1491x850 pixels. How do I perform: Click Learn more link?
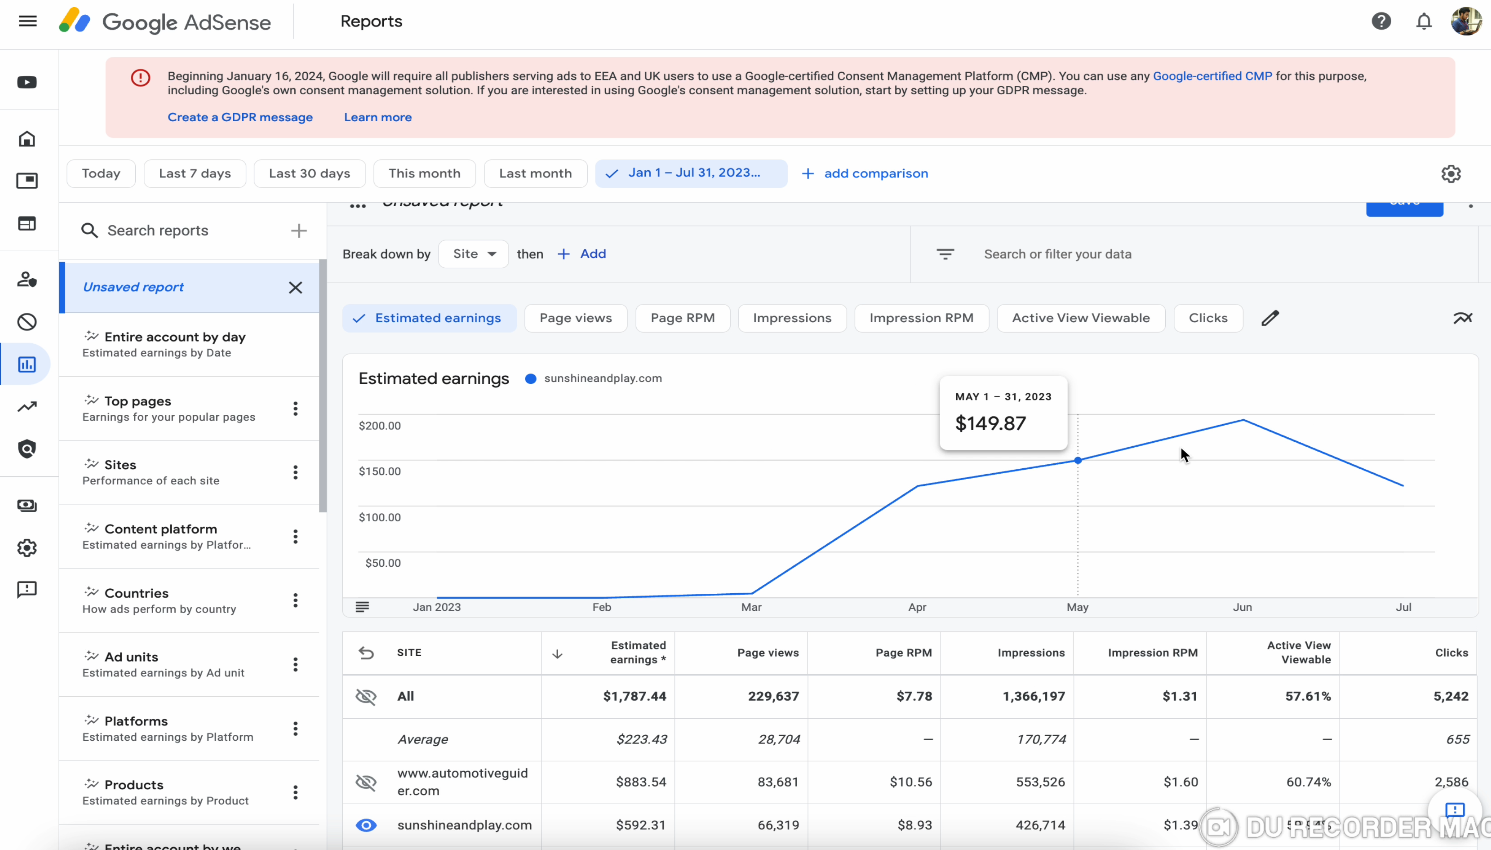(378, 118)
